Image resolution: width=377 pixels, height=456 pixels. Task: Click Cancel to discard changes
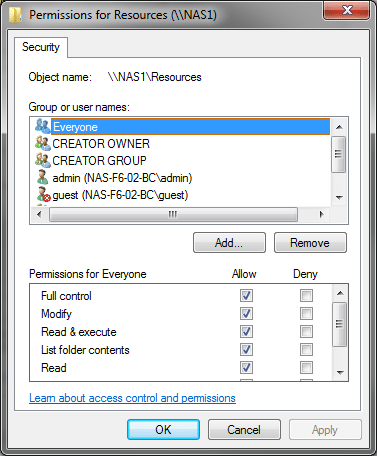pos(244,430)
